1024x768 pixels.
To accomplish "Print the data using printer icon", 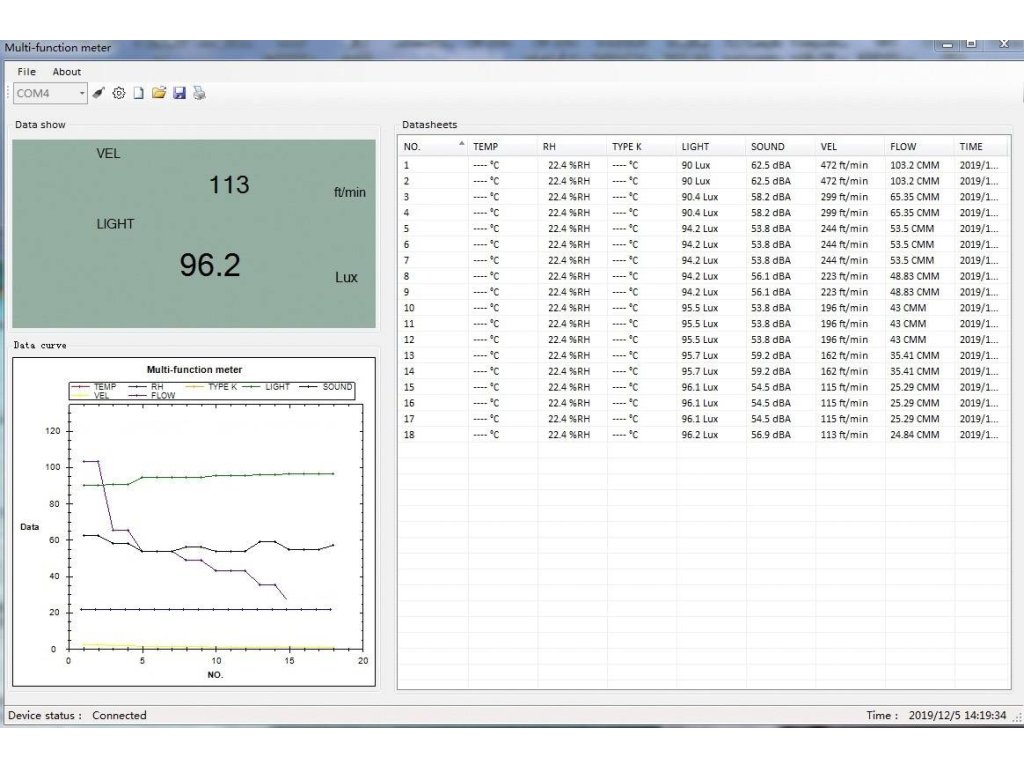I will [200, 93].
